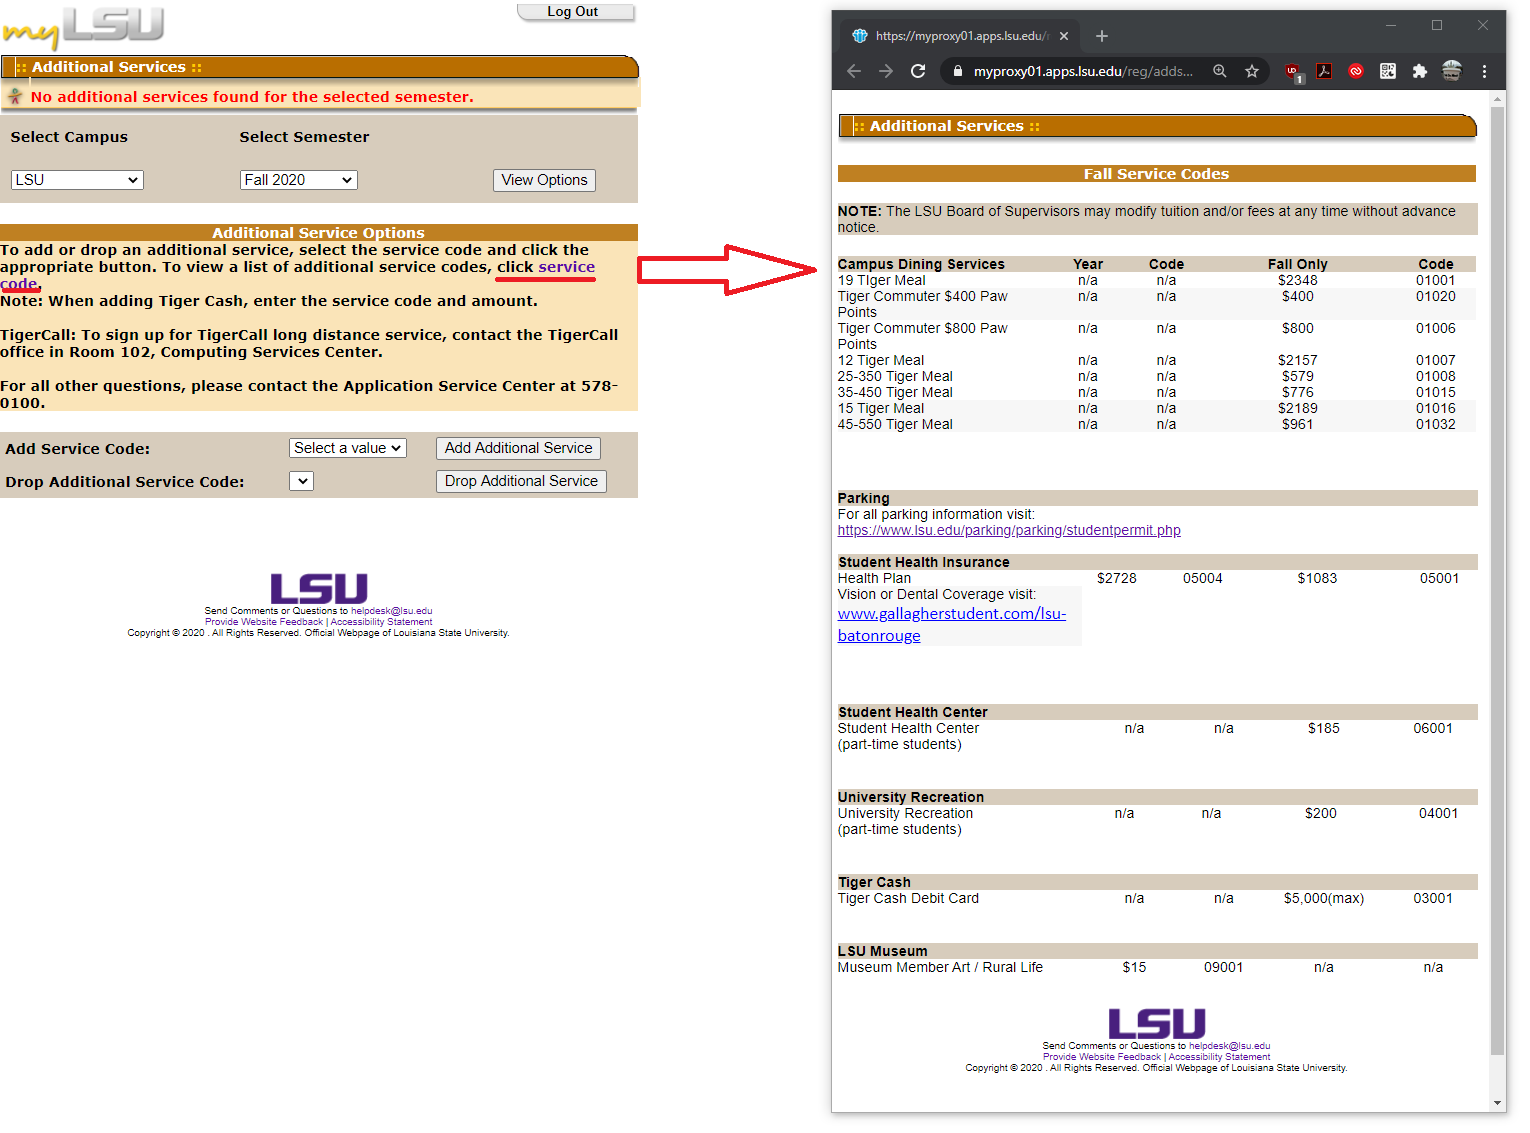Open Chrome three-dot menu

coord(1484,71)
